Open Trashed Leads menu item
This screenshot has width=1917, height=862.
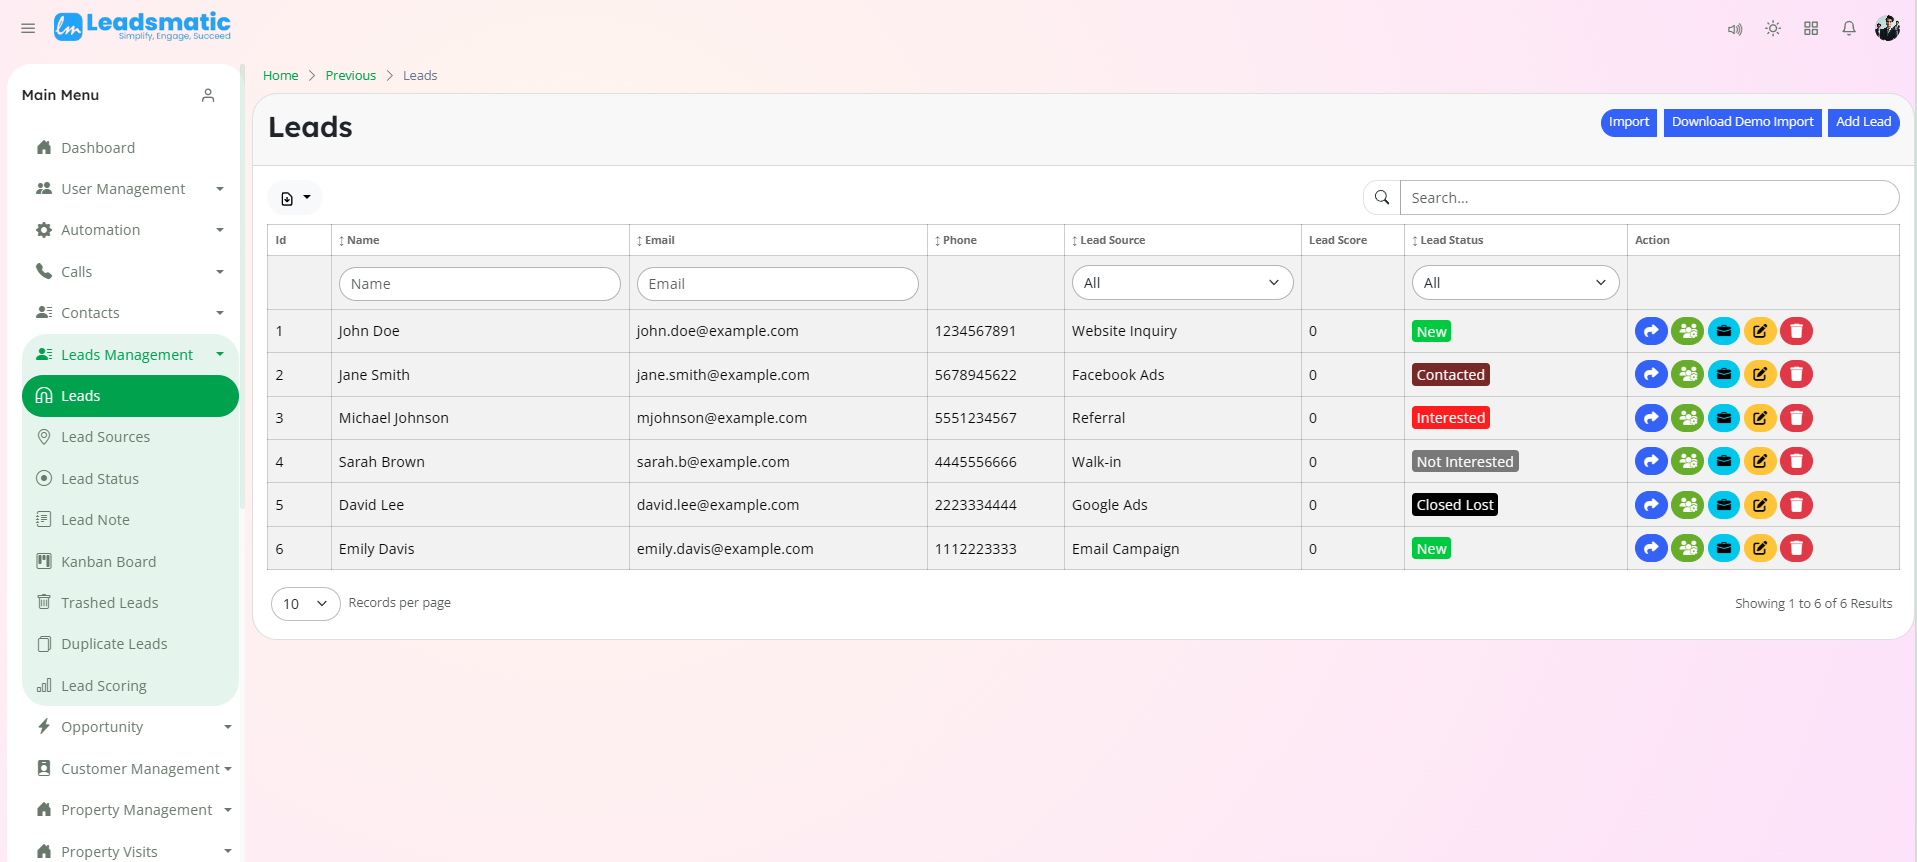[109, 603]
